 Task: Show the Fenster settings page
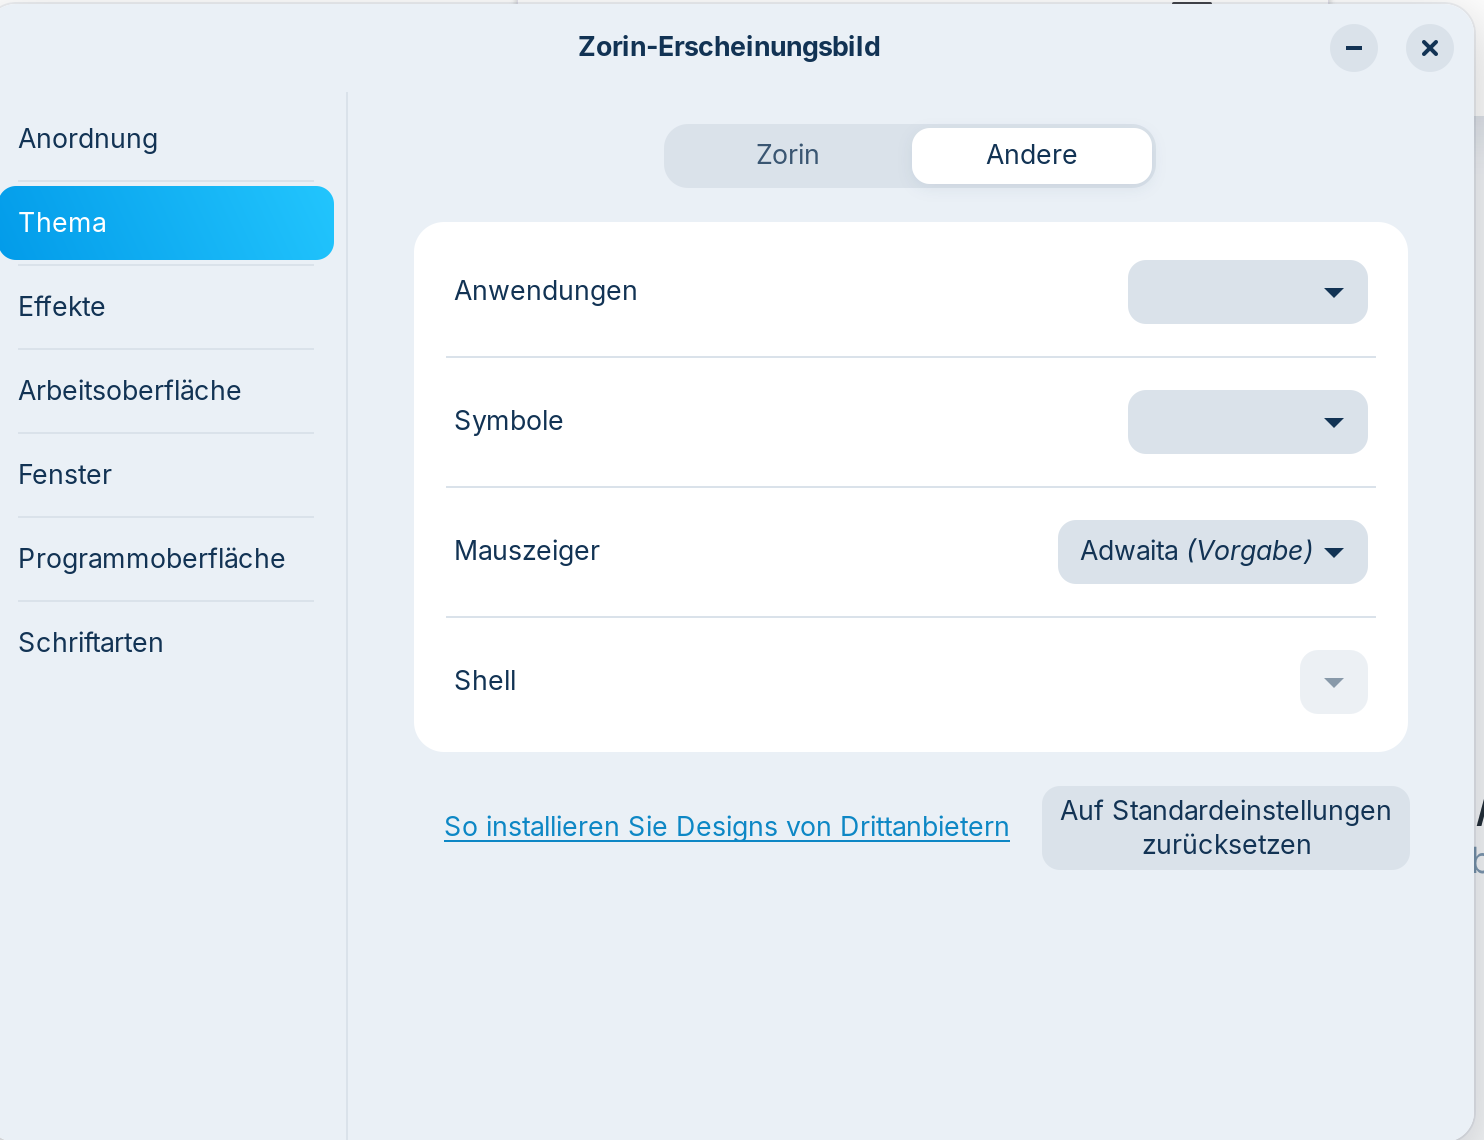pos(65,475)
